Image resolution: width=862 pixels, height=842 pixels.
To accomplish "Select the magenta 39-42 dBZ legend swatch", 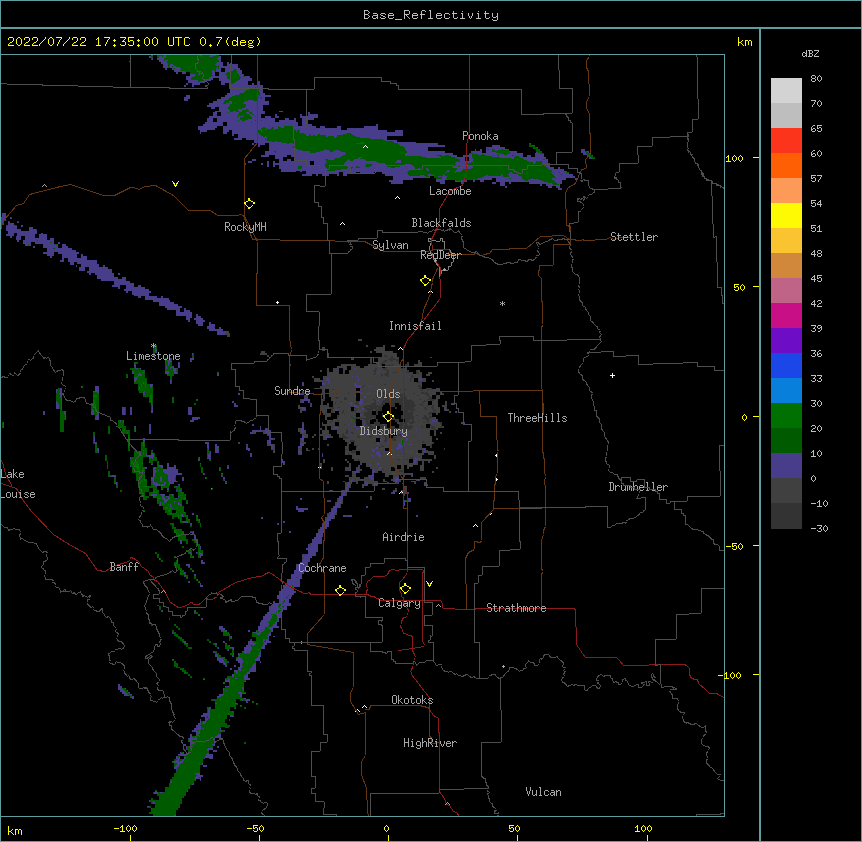I will tap(786, 315).
